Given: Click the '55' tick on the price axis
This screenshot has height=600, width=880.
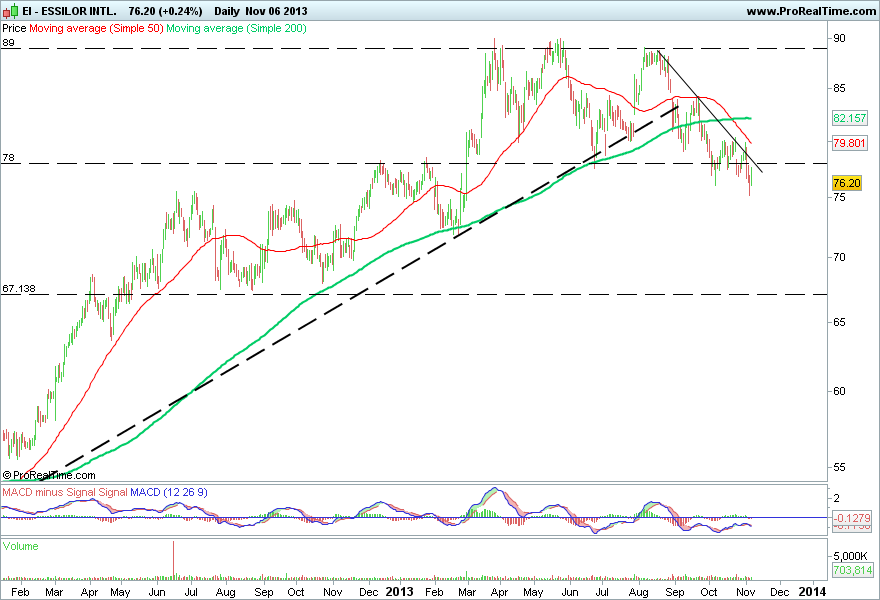Looking at the screenshot, I should (840, 467).
